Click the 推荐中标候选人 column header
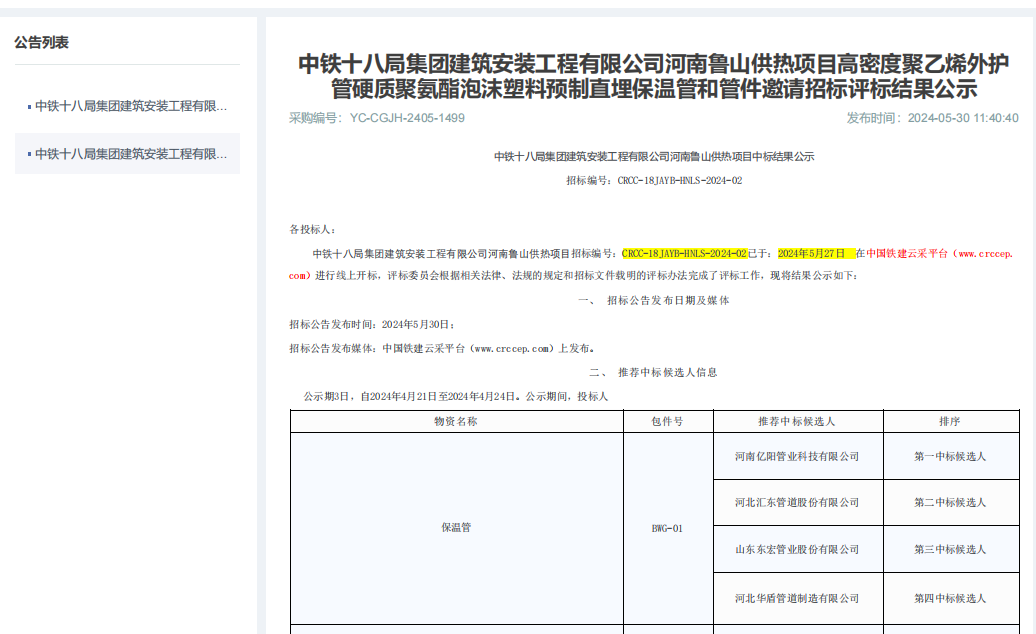The width and height of the screenshot is (1036, 634). [797, 421]
